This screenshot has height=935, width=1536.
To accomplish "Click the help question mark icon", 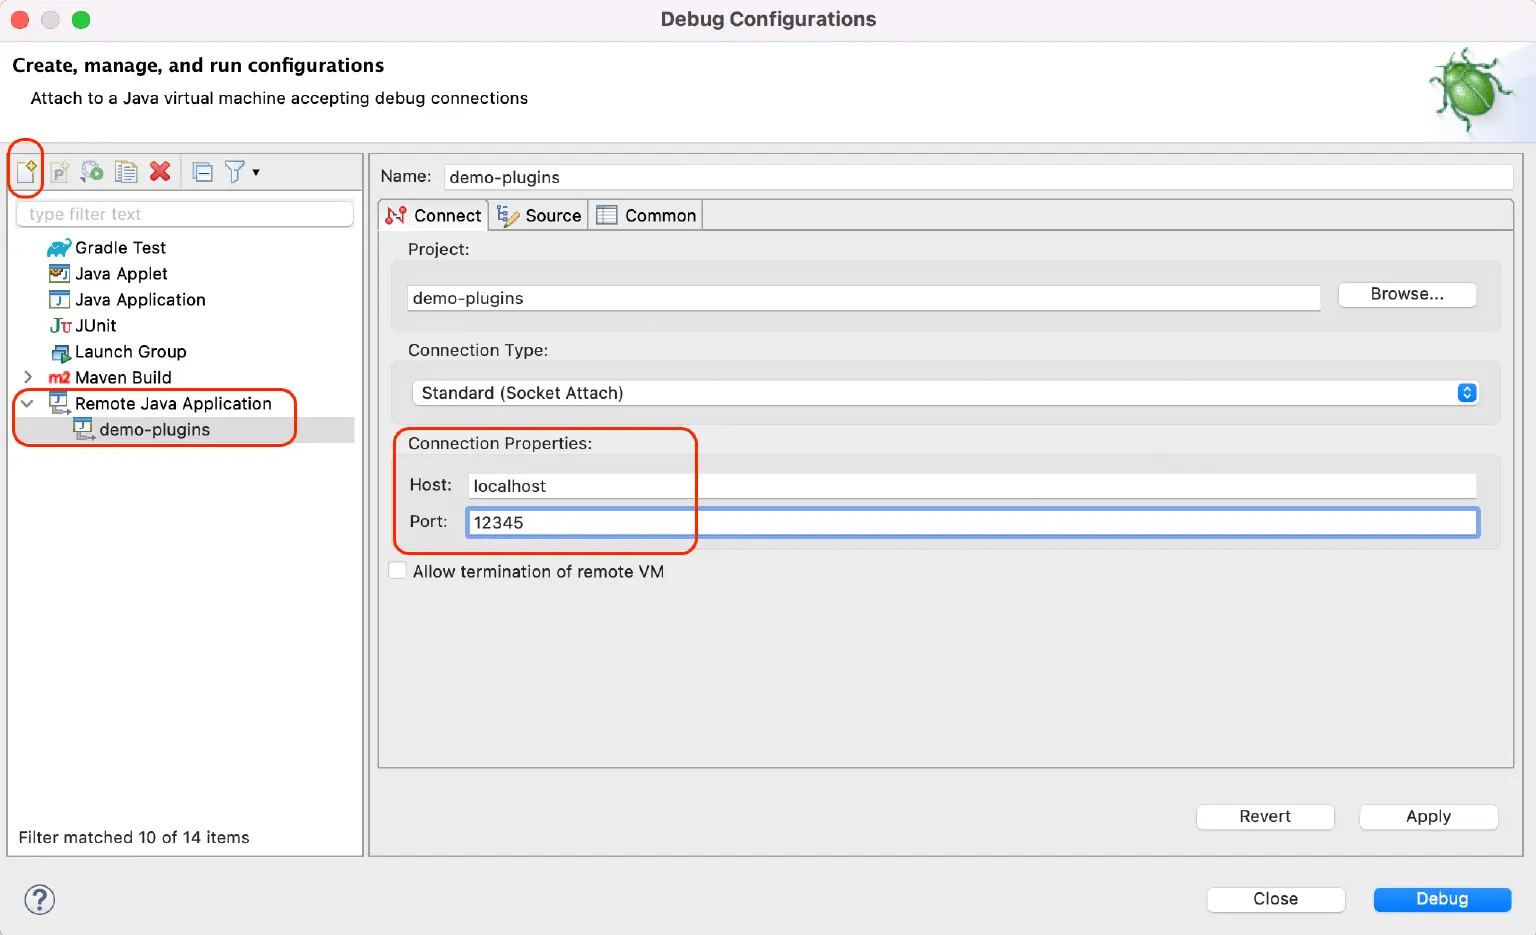I will tap(39, 899).
